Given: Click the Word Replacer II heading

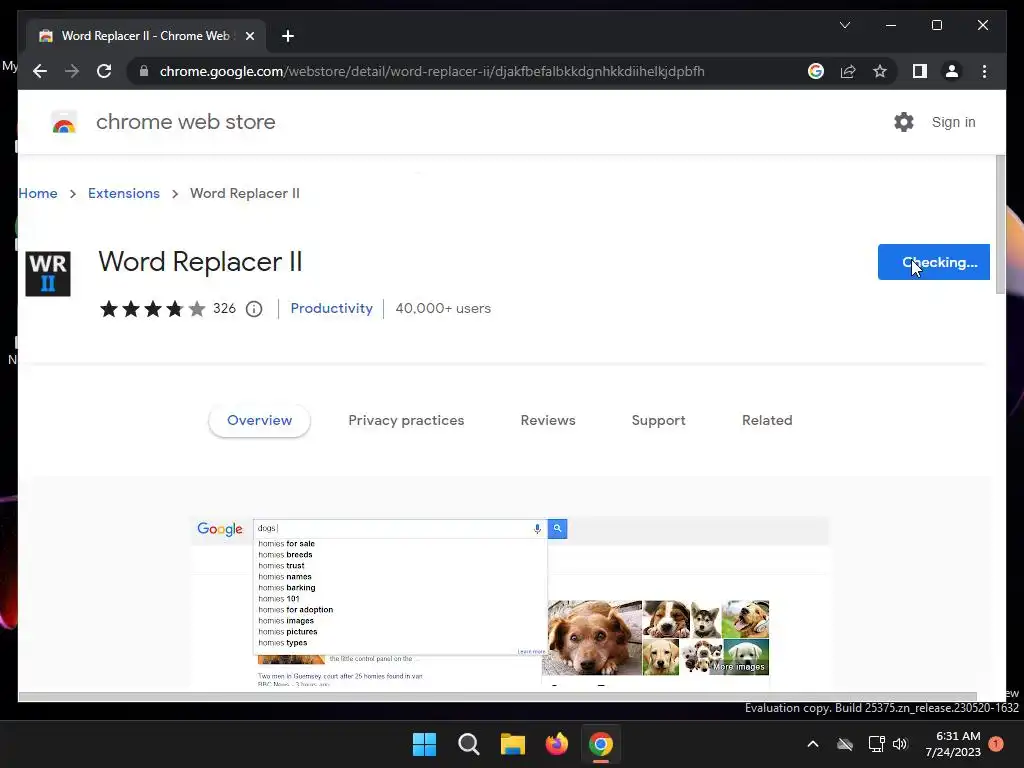Looking at the screenshot, I should coord(200,262).
